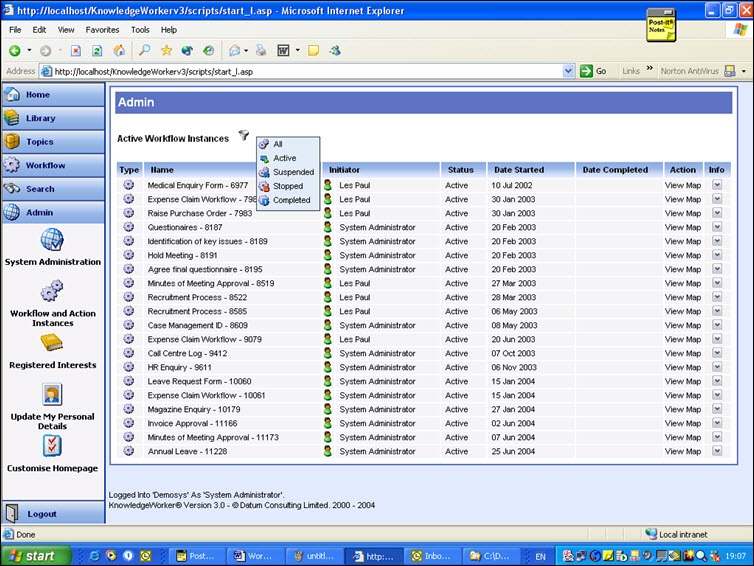This screenshot has height=566, width=754.
Task: Click the Refresh page toolbar icon
Action: coord(97,50)
